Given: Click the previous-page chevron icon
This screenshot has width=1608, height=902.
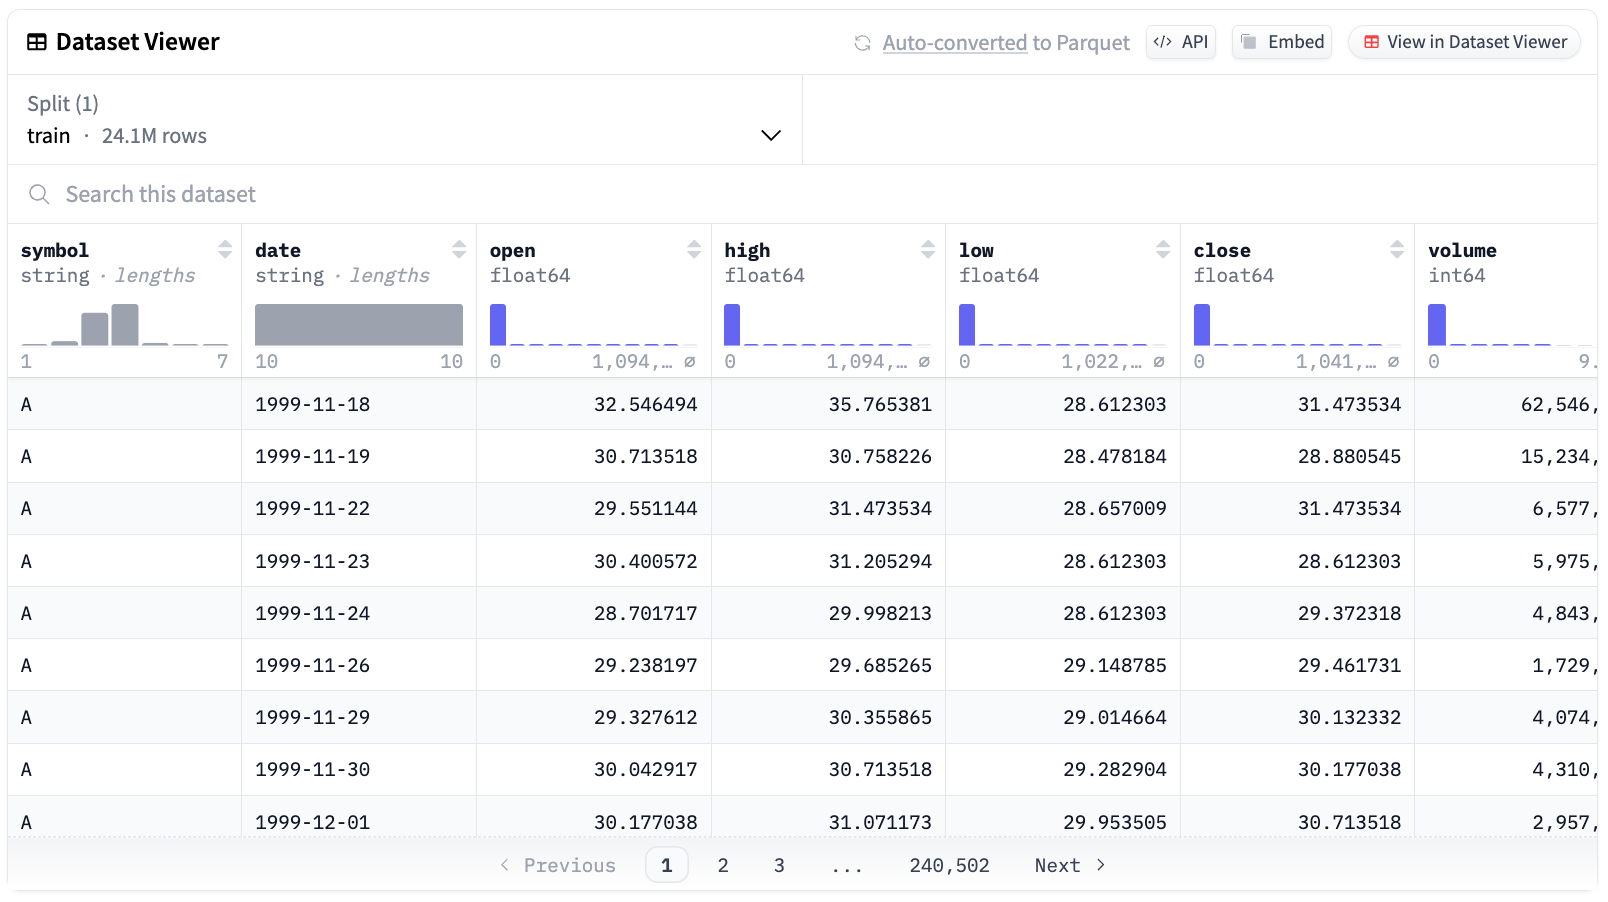Looking at the screenshot, I should [505, 865].
